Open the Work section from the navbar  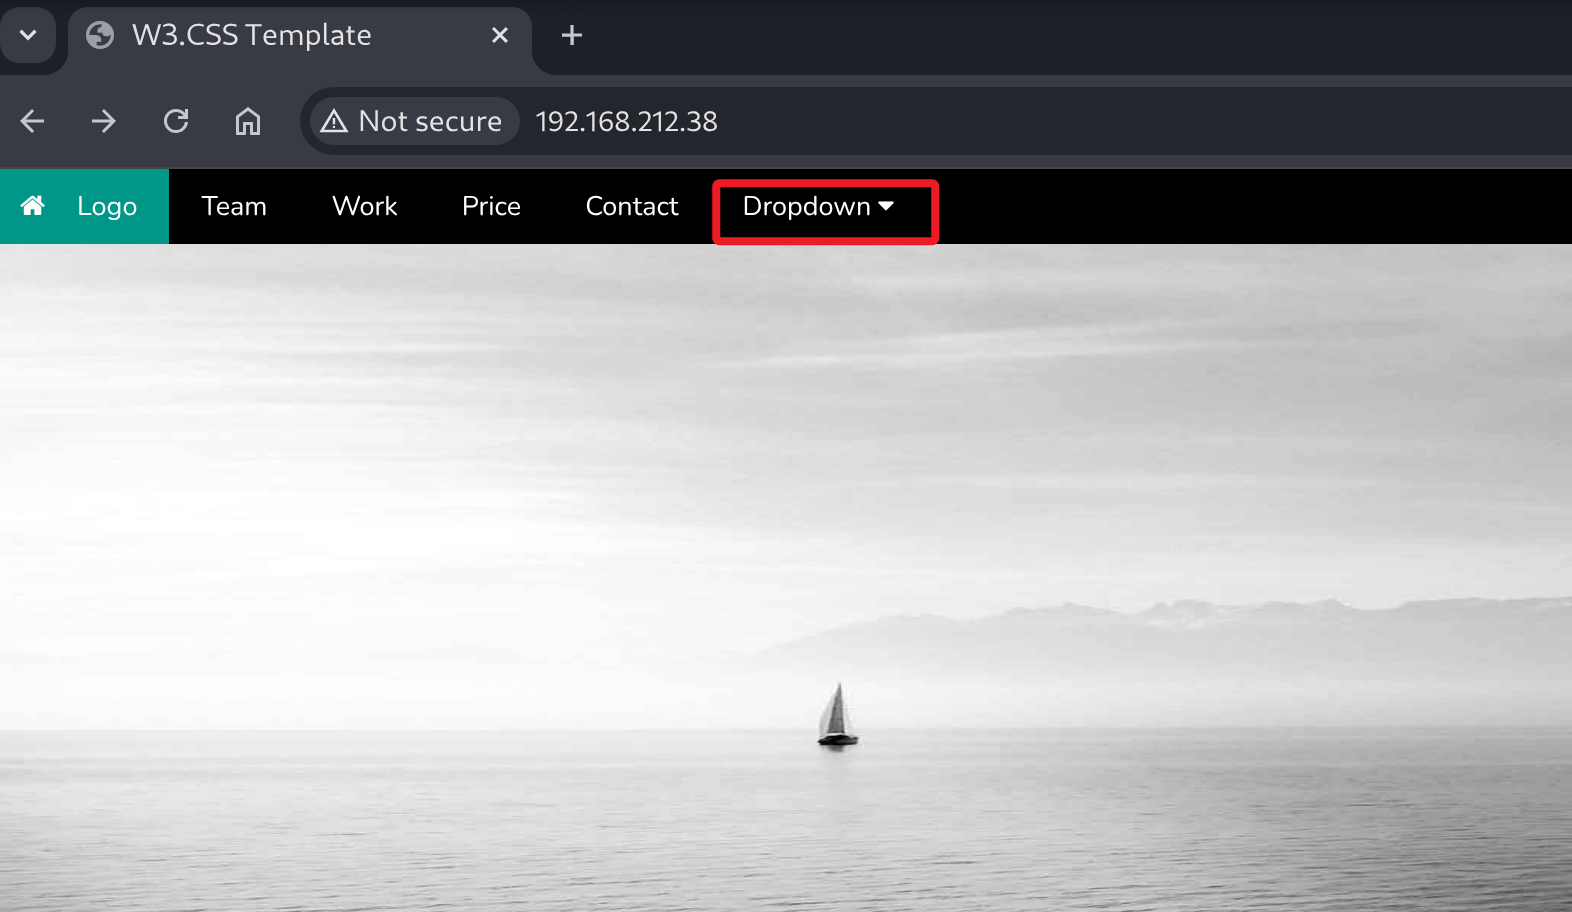pyautogui.click(x=364, y=207)
